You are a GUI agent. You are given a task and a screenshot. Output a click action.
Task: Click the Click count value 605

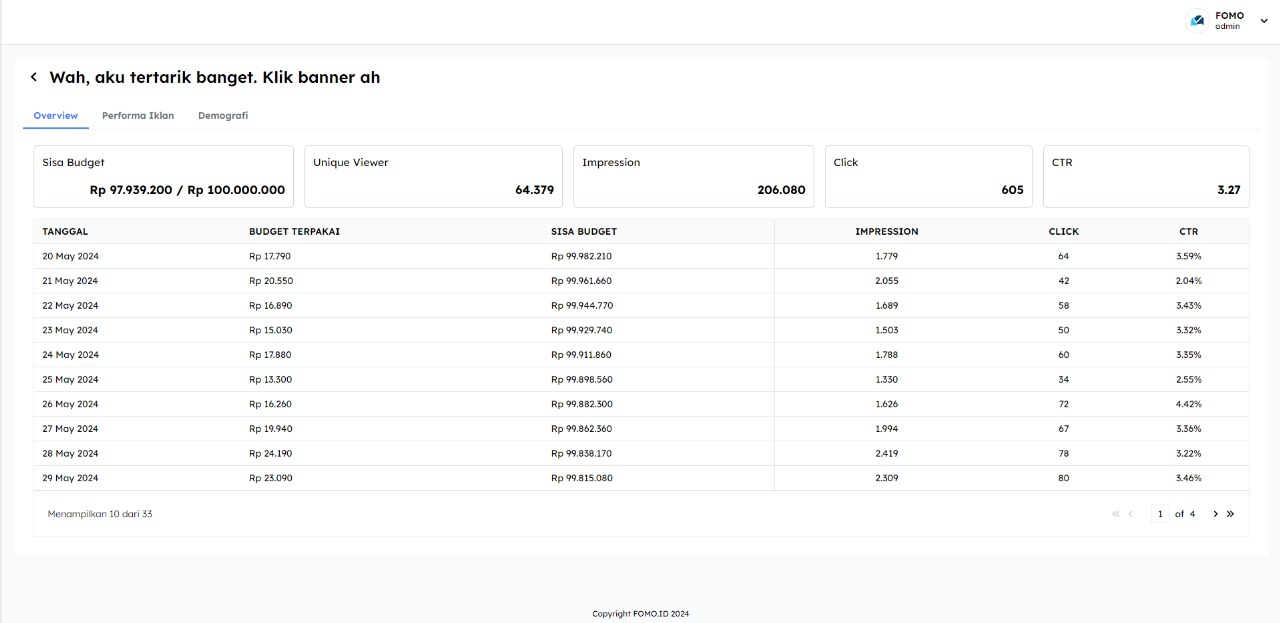pos(1012,190)
